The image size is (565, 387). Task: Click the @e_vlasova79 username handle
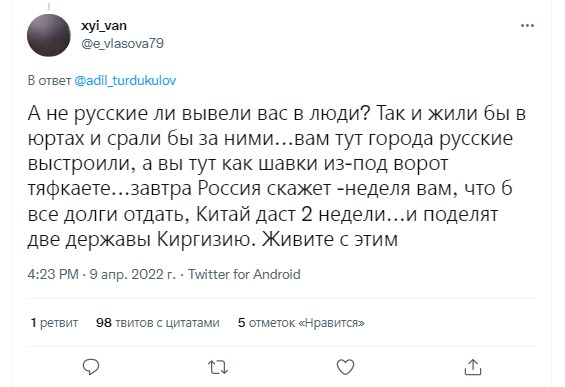(123, 44)
